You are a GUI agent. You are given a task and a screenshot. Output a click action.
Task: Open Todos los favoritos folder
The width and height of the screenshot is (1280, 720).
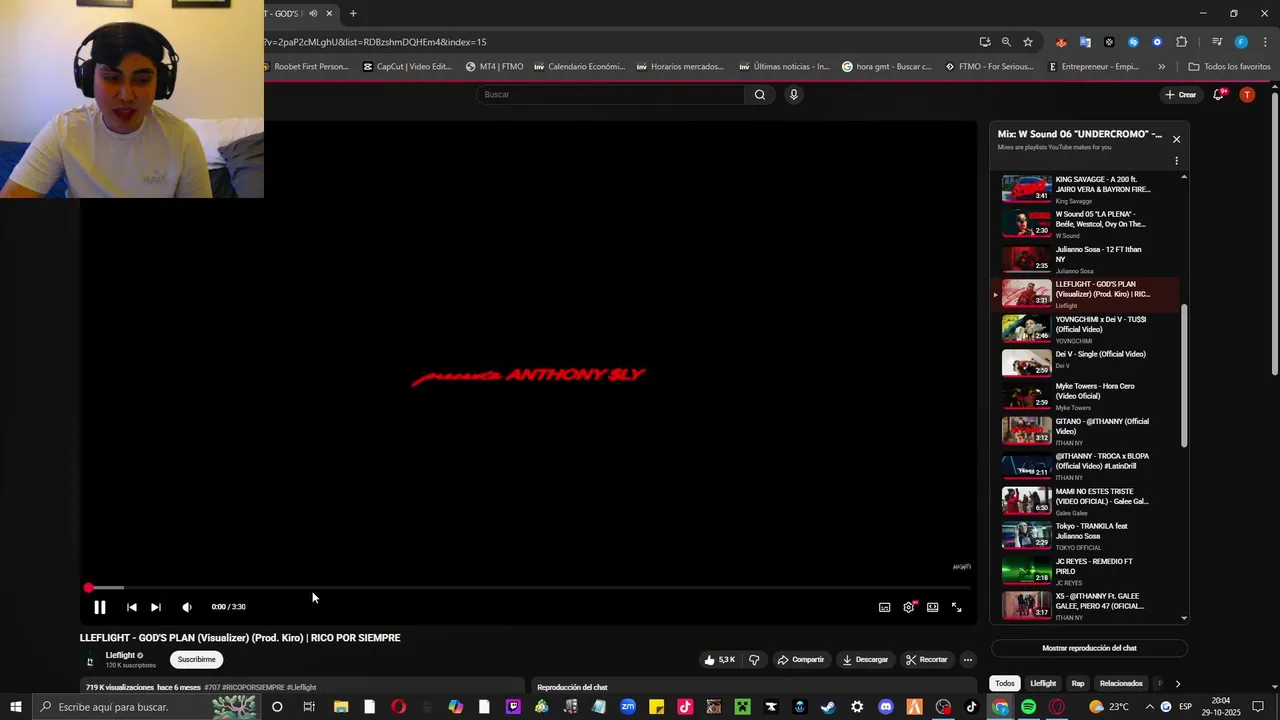[x=1229, y=67]
